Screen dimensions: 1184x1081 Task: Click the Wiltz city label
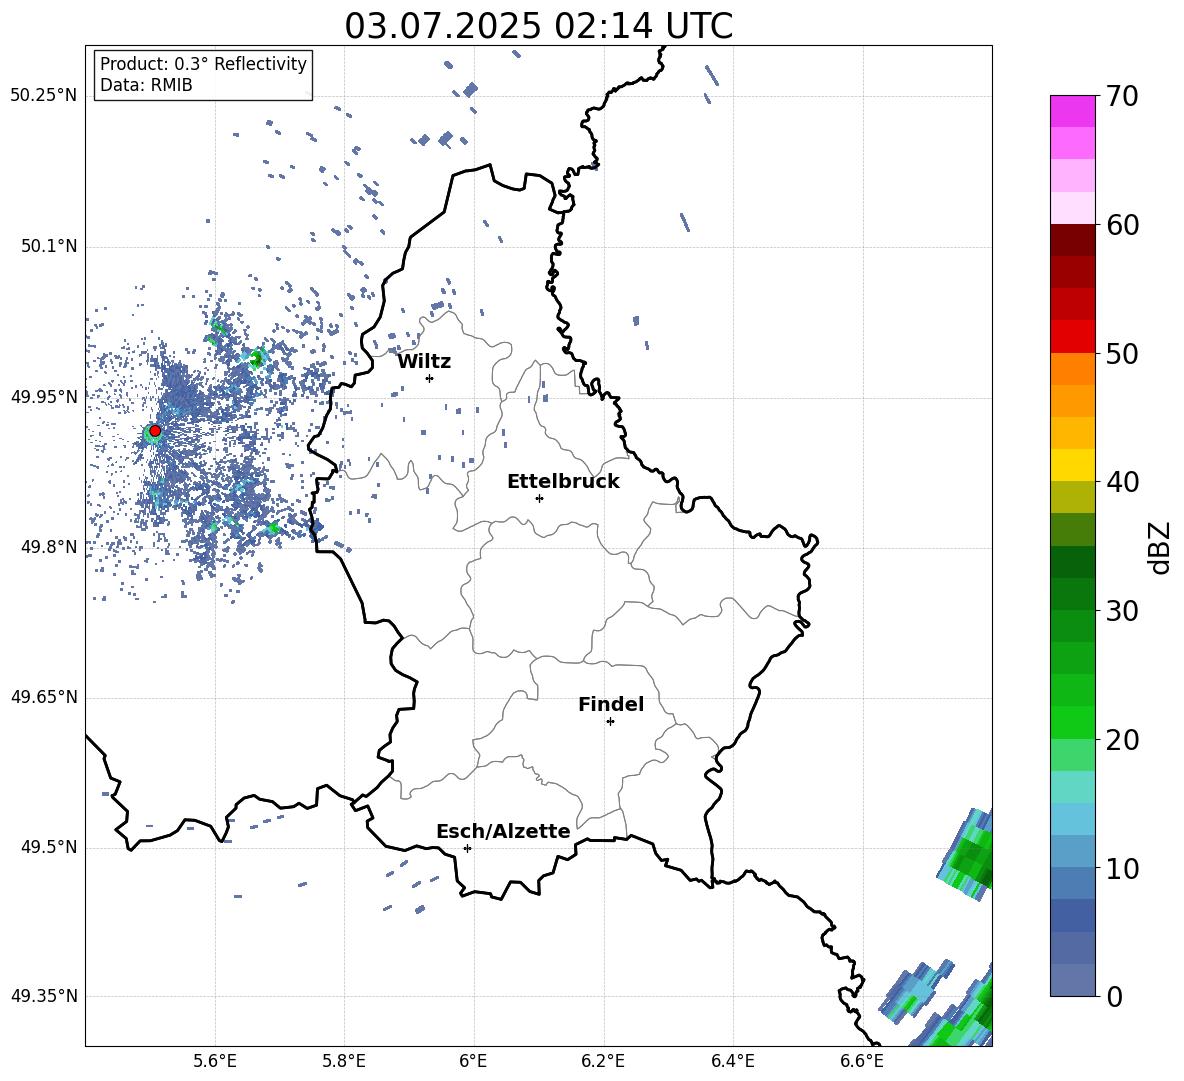pos(424,362)
